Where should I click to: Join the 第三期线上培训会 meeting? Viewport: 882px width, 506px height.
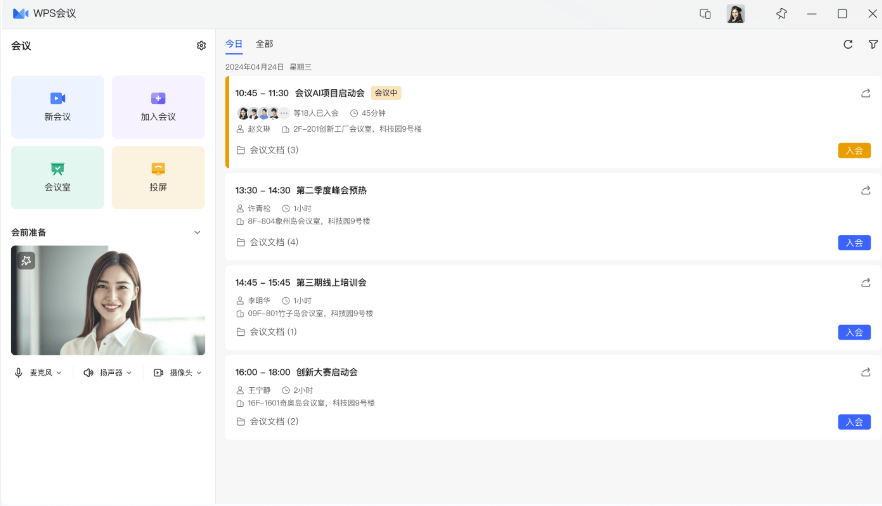click(854, 332)
